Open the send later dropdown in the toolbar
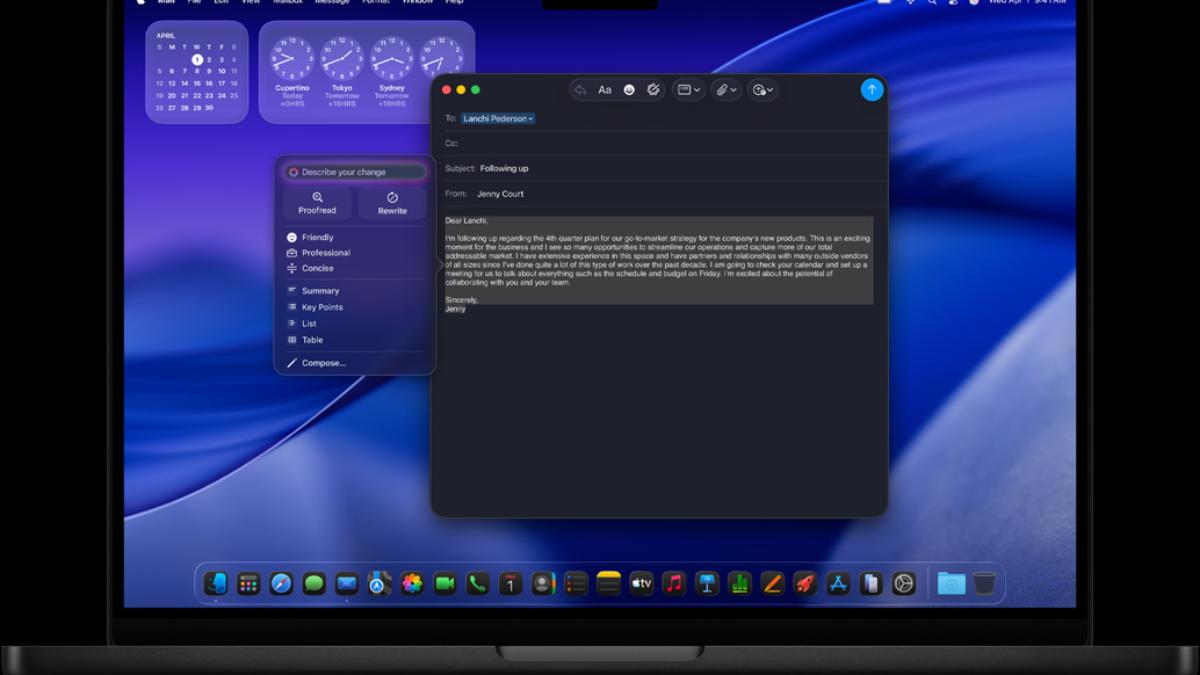 763,90
